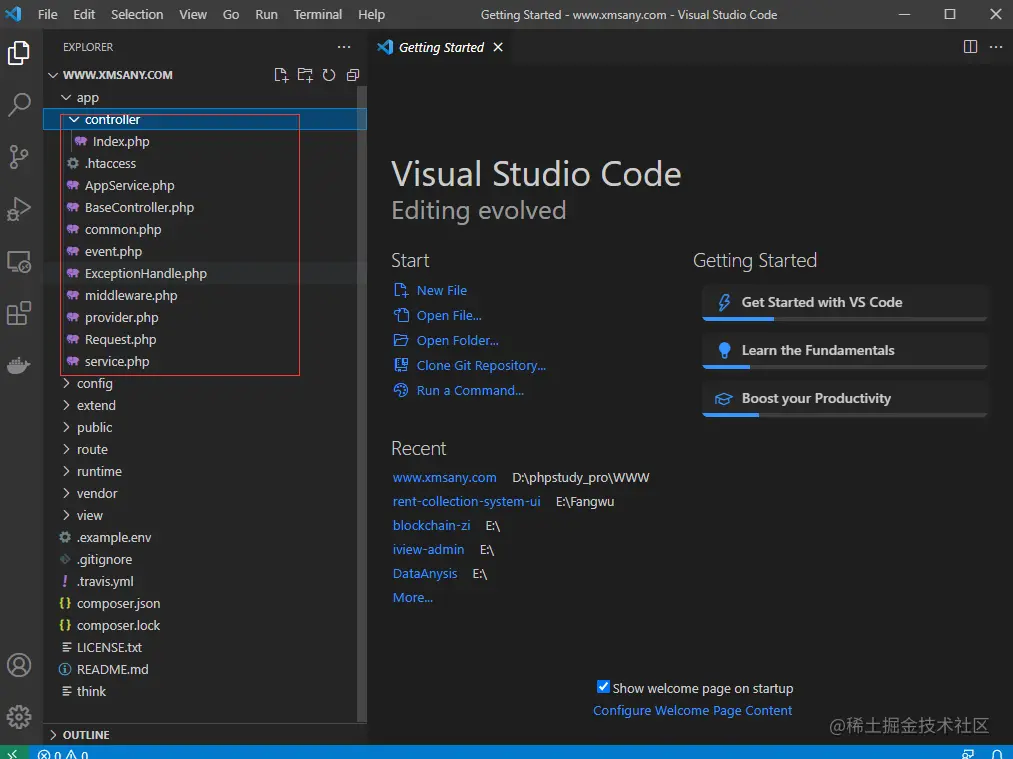Open the Run menu

(x=266, y=14)
